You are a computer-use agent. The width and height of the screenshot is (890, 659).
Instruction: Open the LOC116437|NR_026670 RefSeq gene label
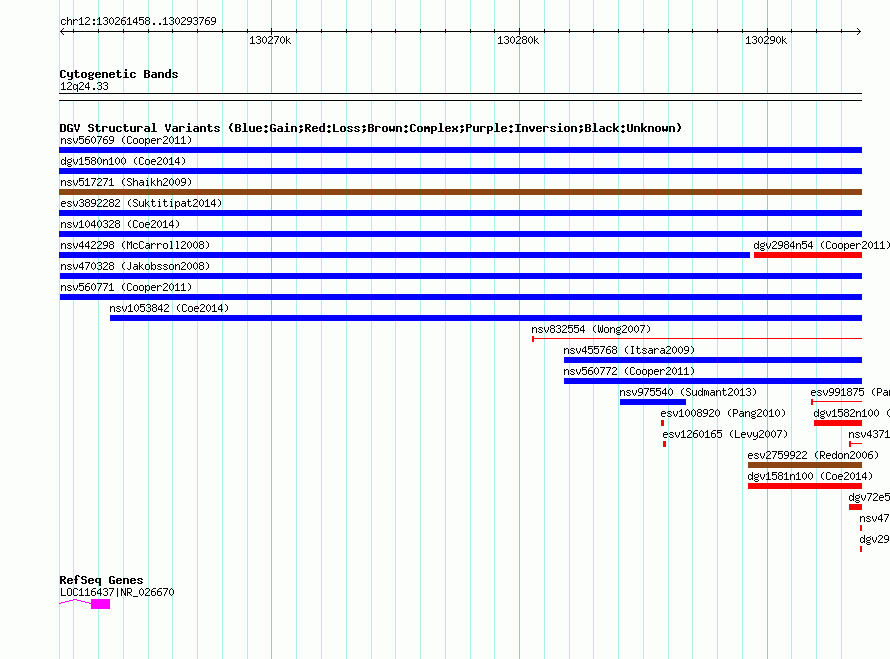pos(117,592)
